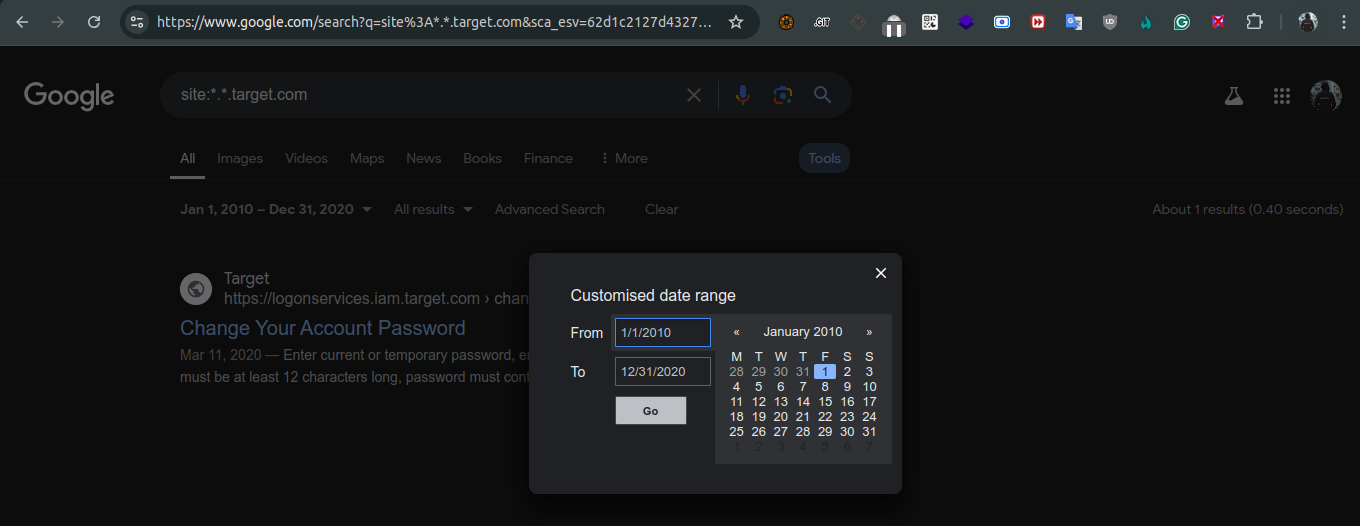
Task: Switch to the Finance tab
Action: (x=548, y=158)
